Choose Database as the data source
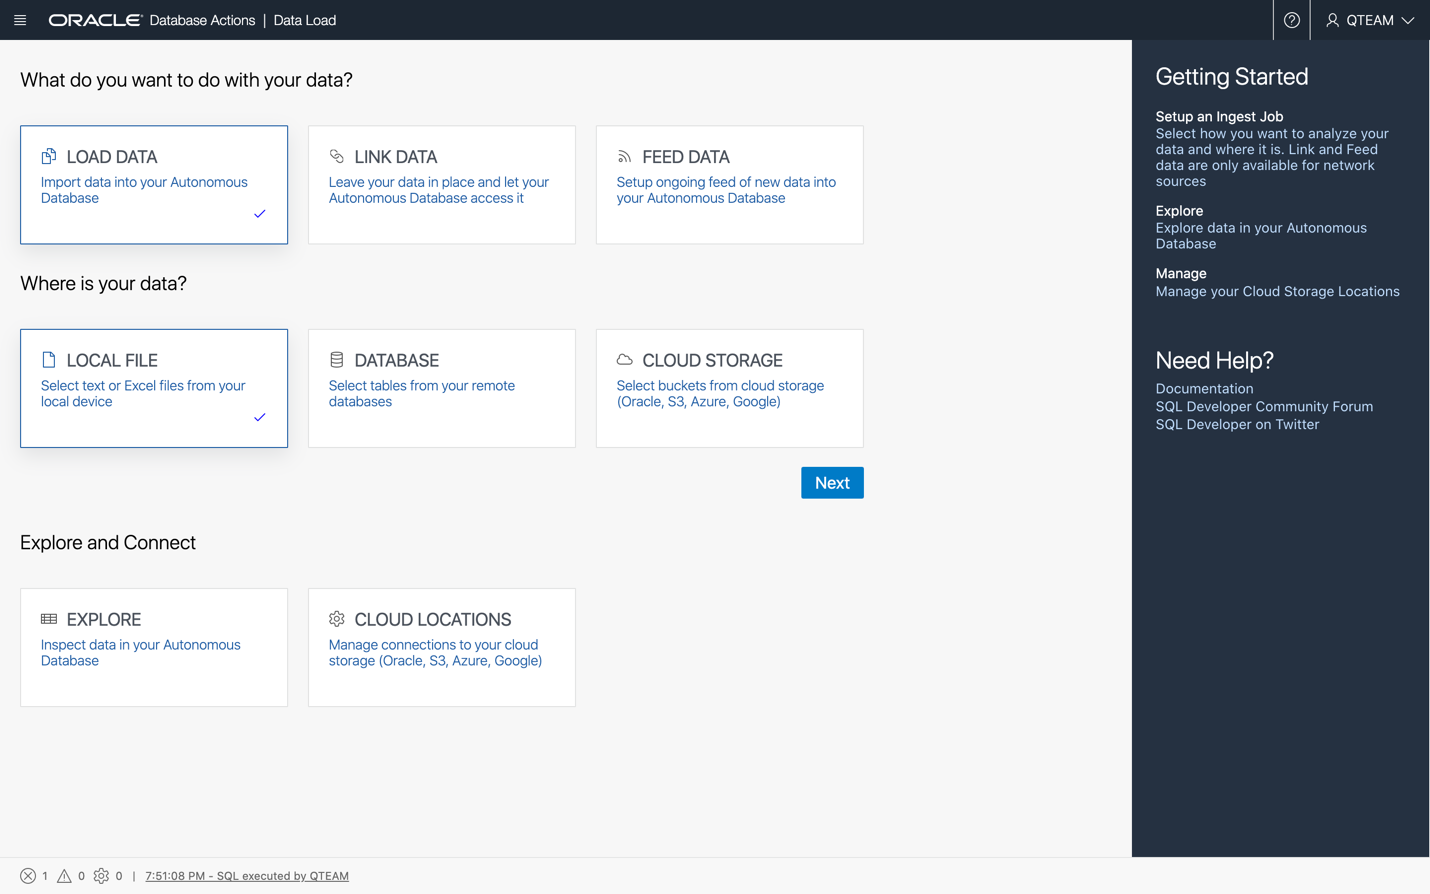 pos(441,388)
